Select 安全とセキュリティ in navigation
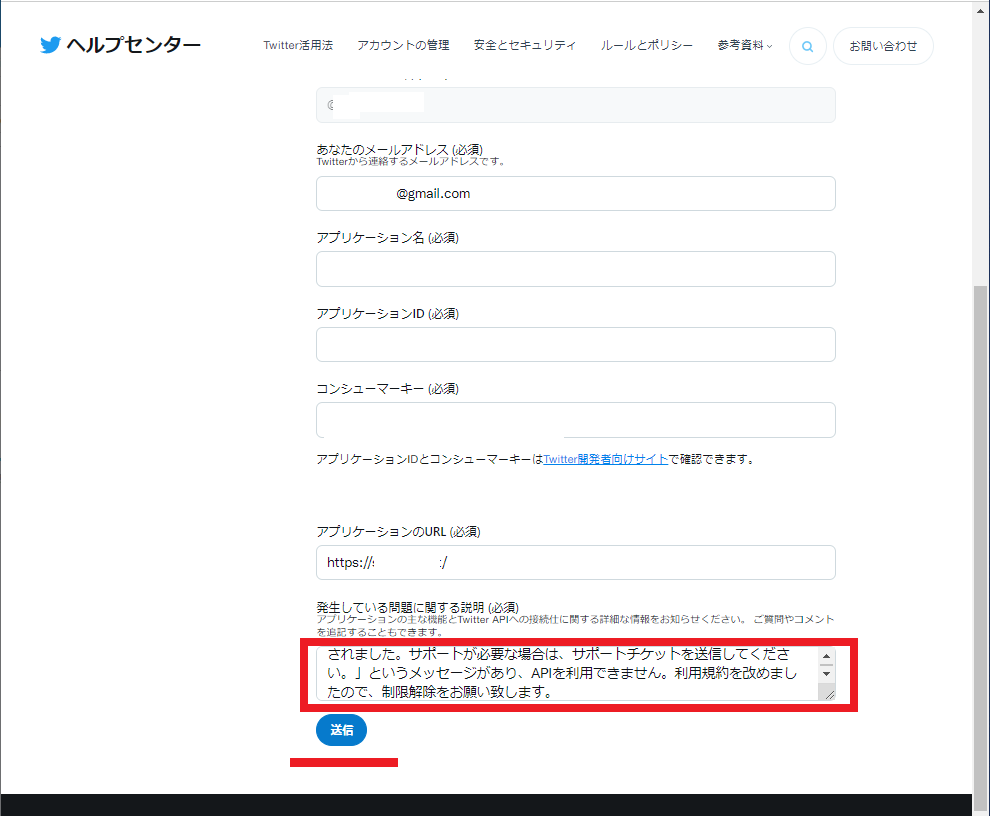Image resolution: width=990 pixels, height=816 pixels. click(x=525, y=45)
